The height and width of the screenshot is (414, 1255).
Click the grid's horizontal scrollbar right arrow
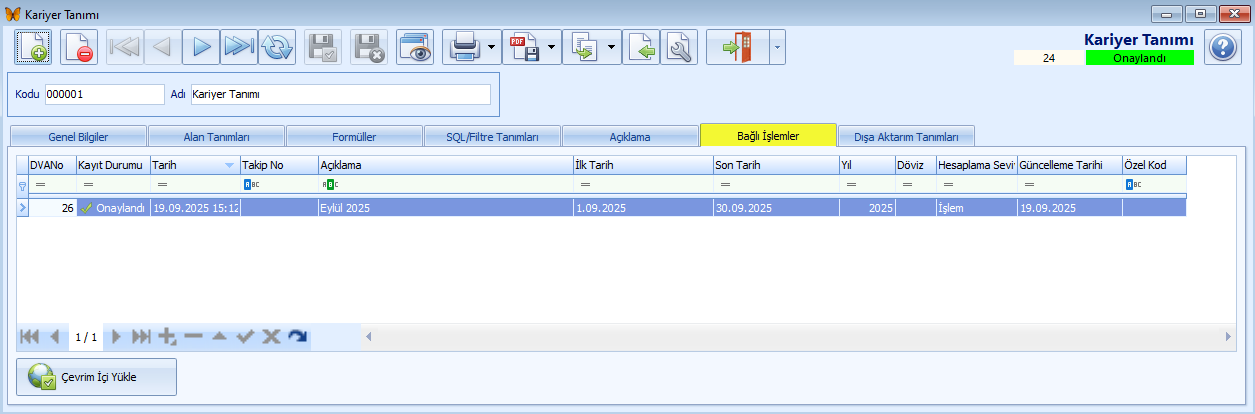[1229, 337]
